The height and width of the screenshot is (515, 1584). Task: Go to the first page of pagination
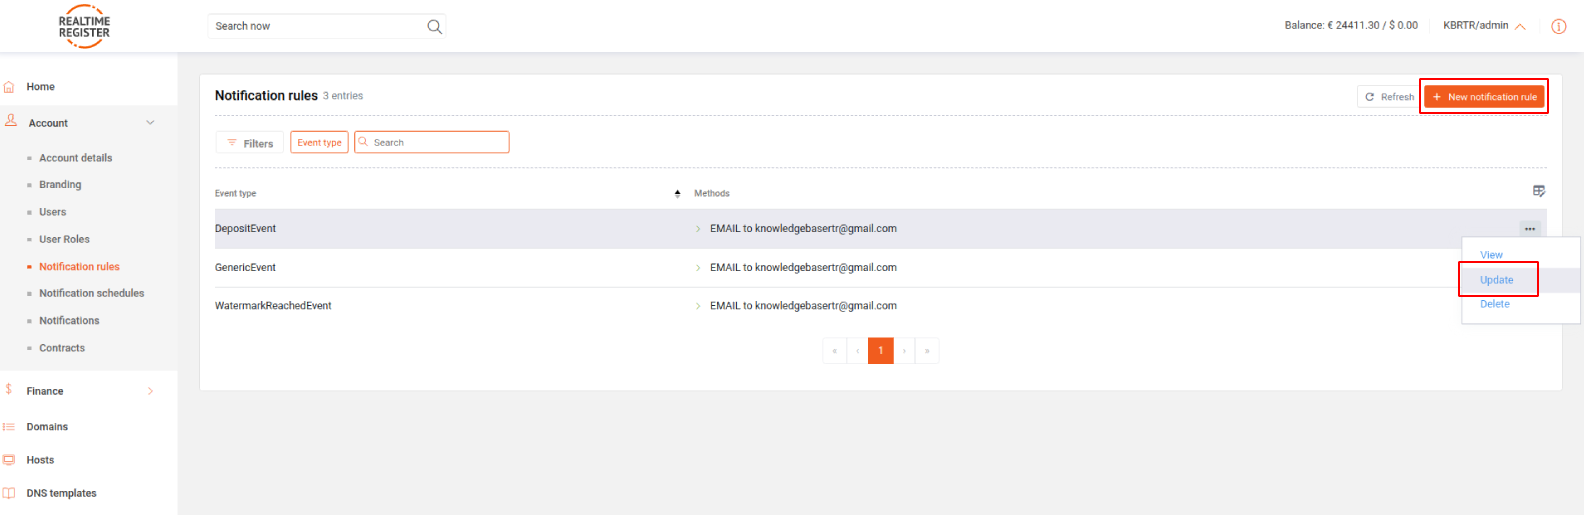click(834, 351)
